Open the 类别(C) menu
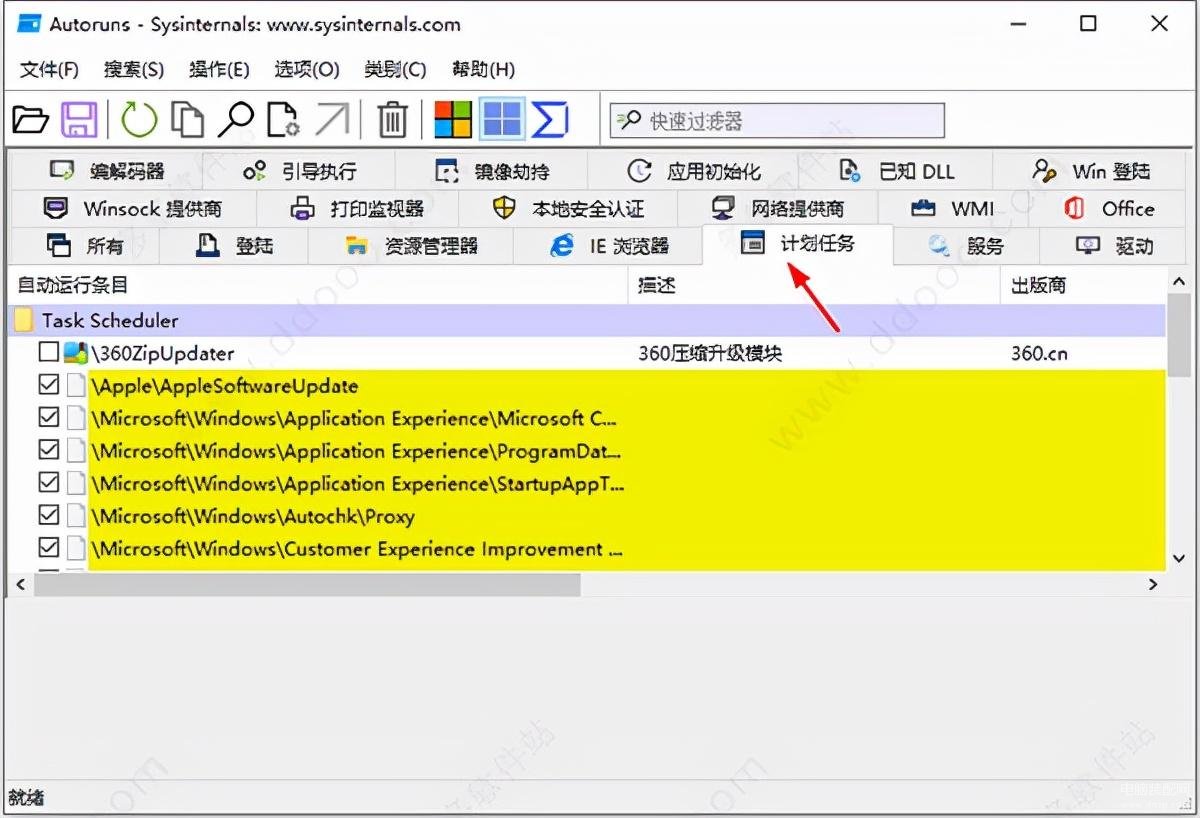This screenshot has height=818, width=1200. coord(396,69)
